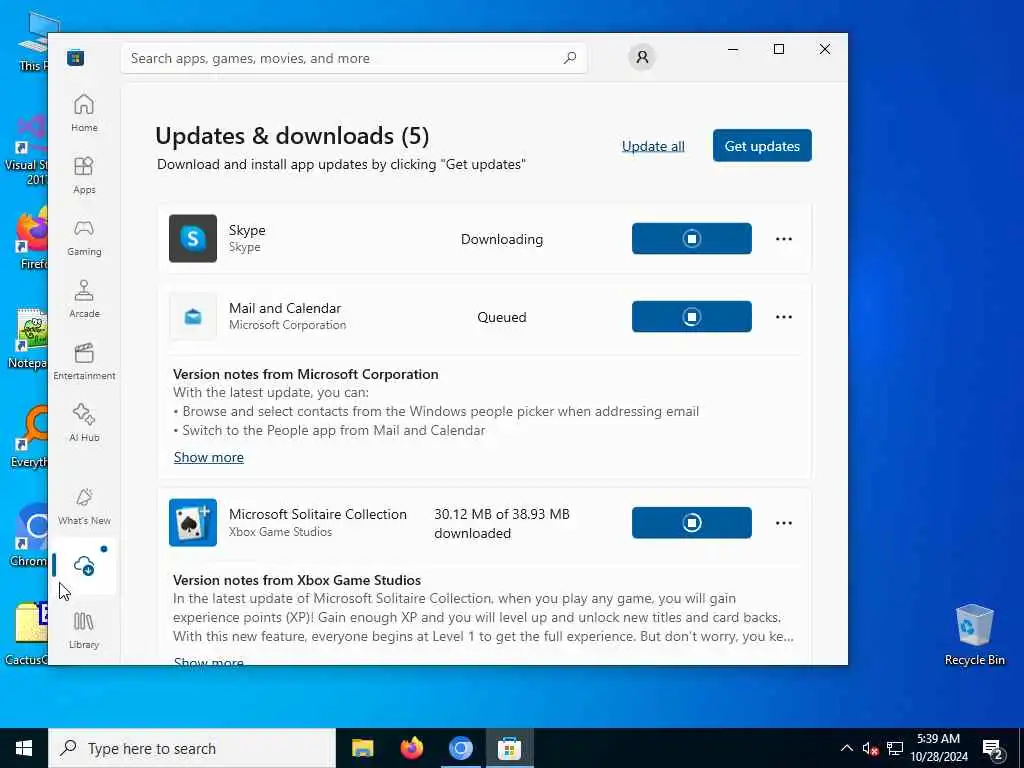This screenshot has width=1024, height=768.
Task: Stop the Solitaire Collection download
Action: point(692,522)
